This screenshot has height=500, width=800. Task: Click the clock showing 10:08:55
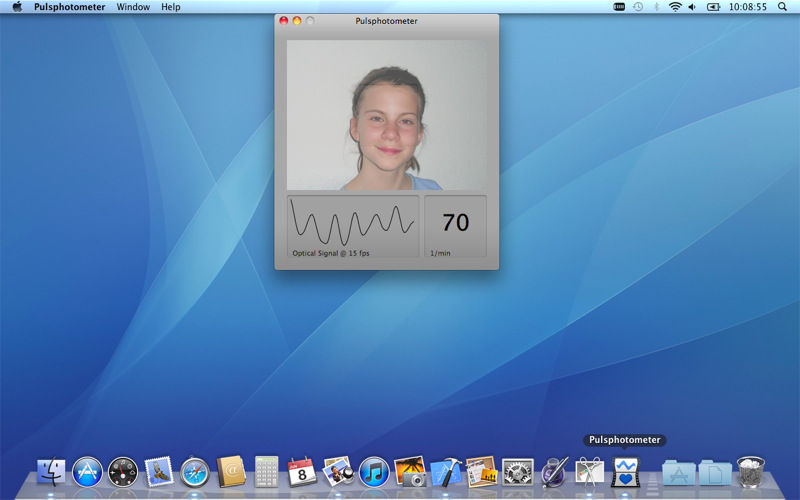[x=747, y=7]
